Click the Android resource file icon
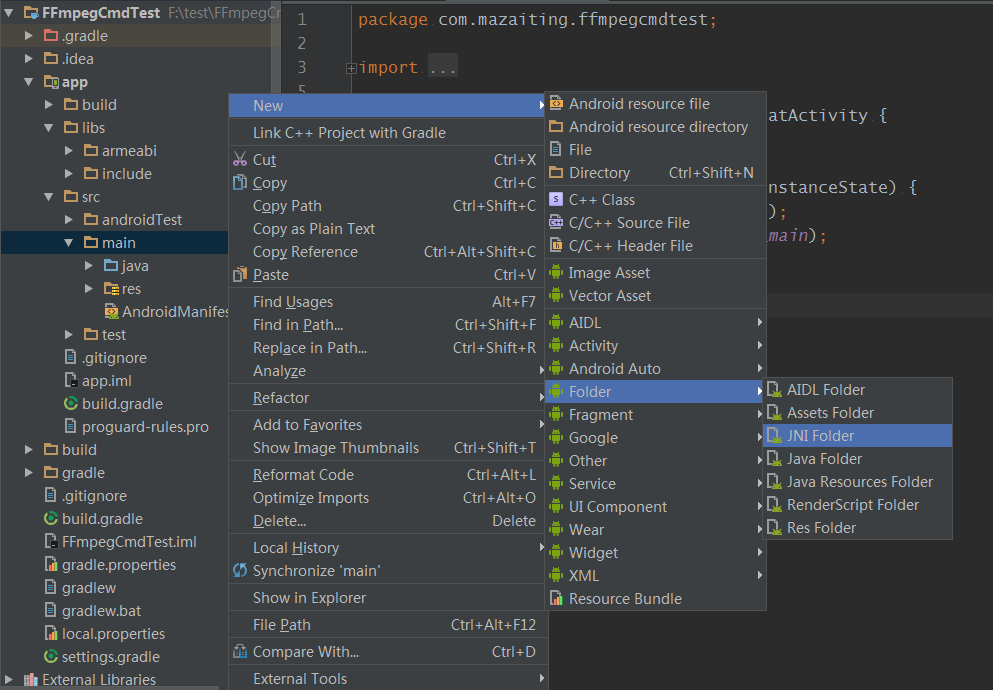This screenshot has width=993, height=690. point(555,103)
